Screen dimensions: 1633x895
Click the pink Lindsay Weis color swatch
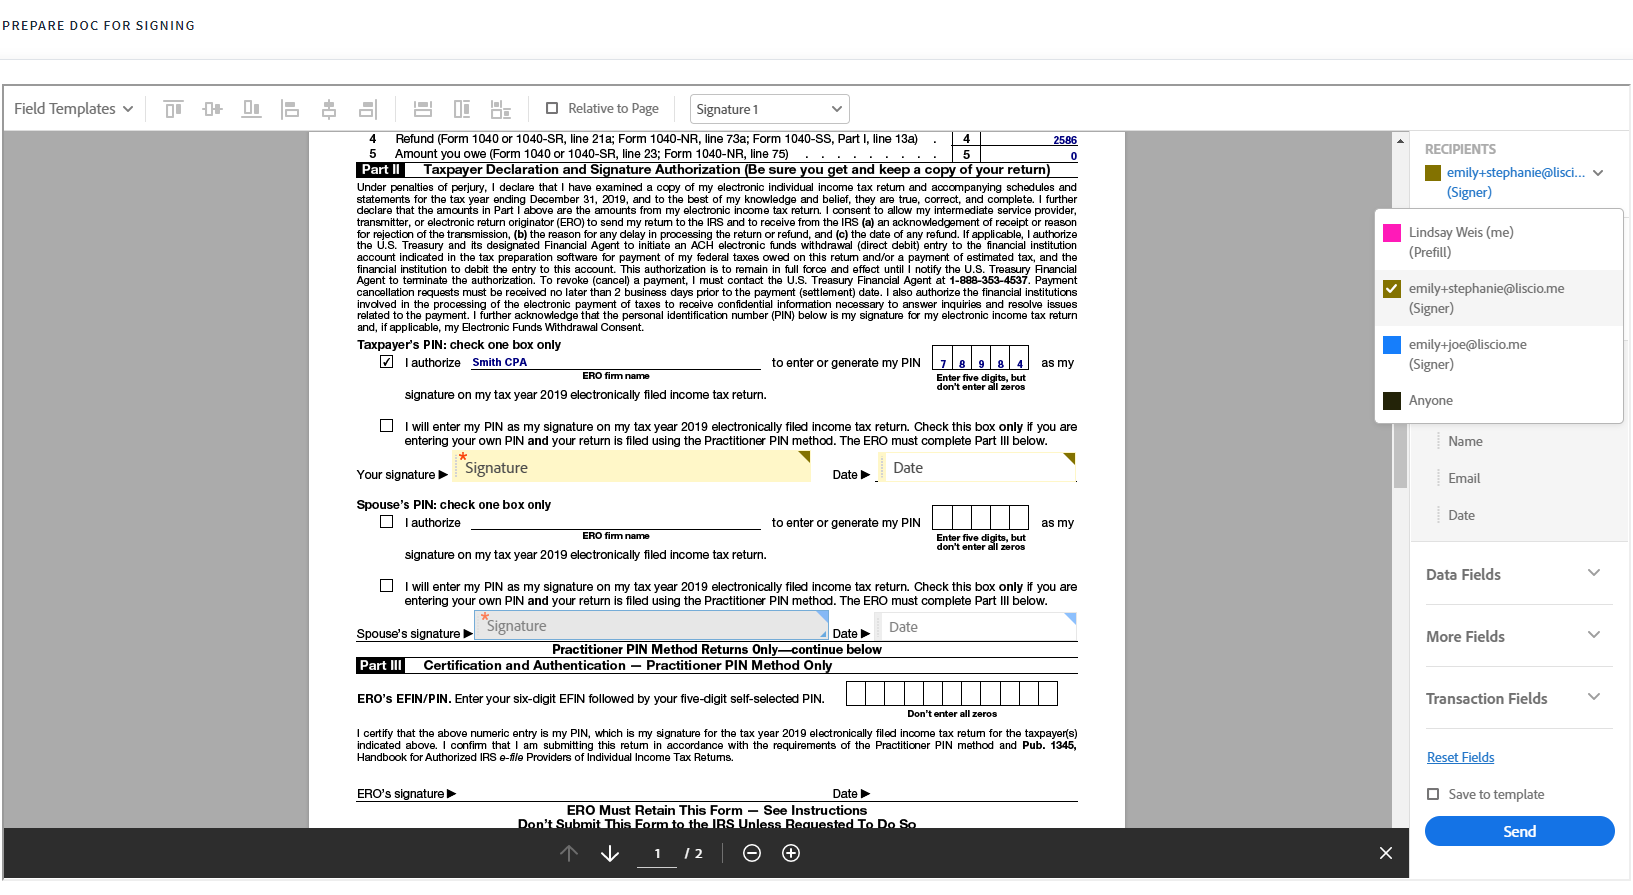(x=1392, y=233)
